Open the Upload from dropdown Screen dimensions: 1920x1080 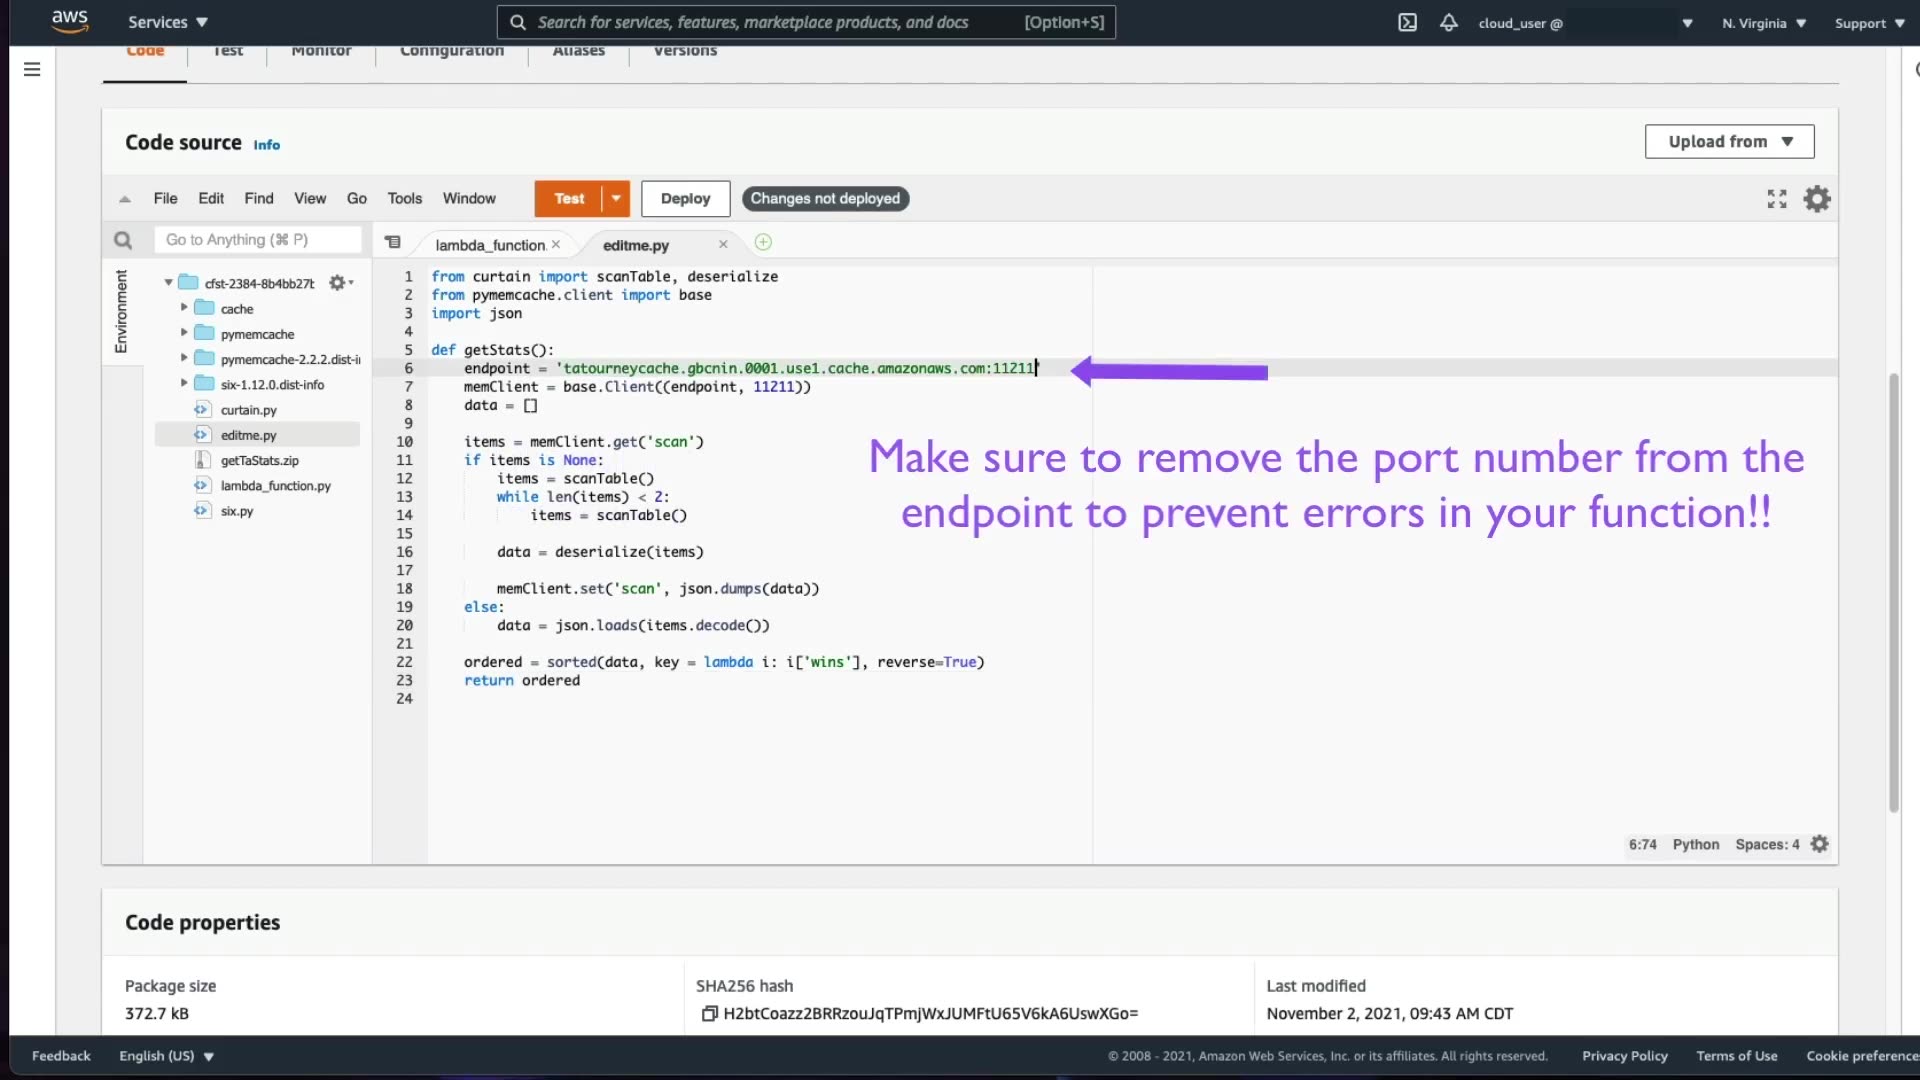pos(1729,142)
